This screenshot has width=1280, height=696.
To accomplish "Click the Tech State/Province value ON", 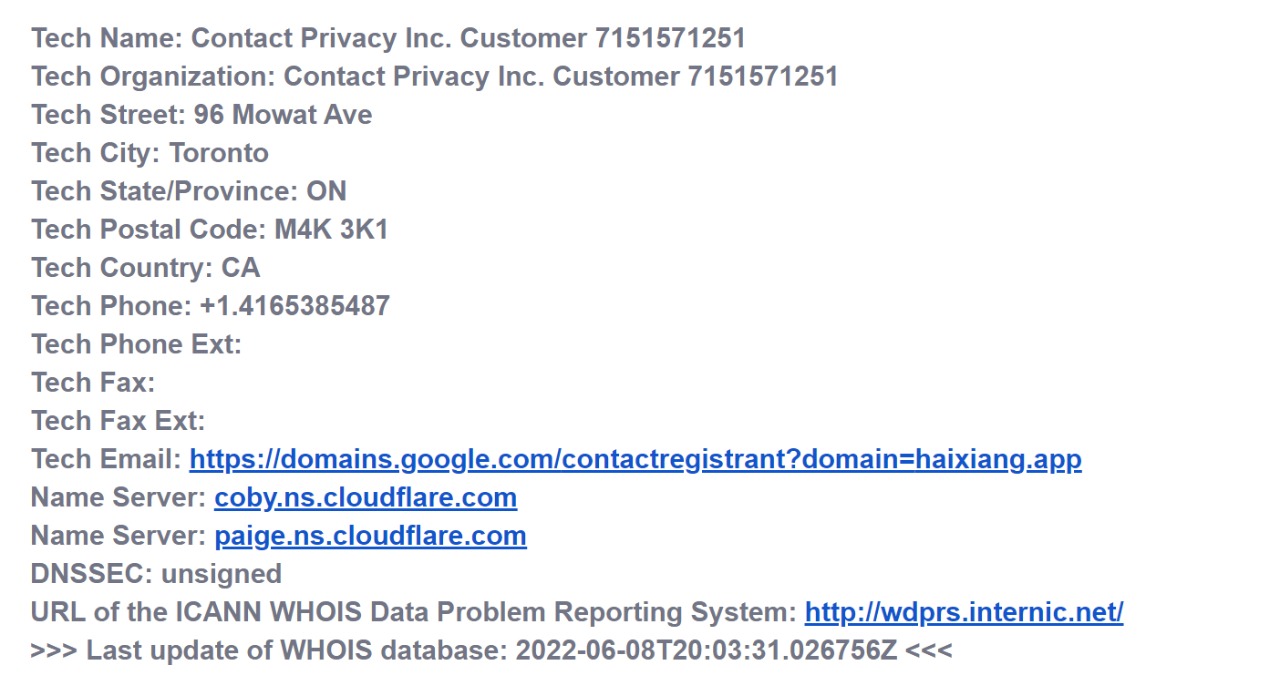I will [326, 191].
